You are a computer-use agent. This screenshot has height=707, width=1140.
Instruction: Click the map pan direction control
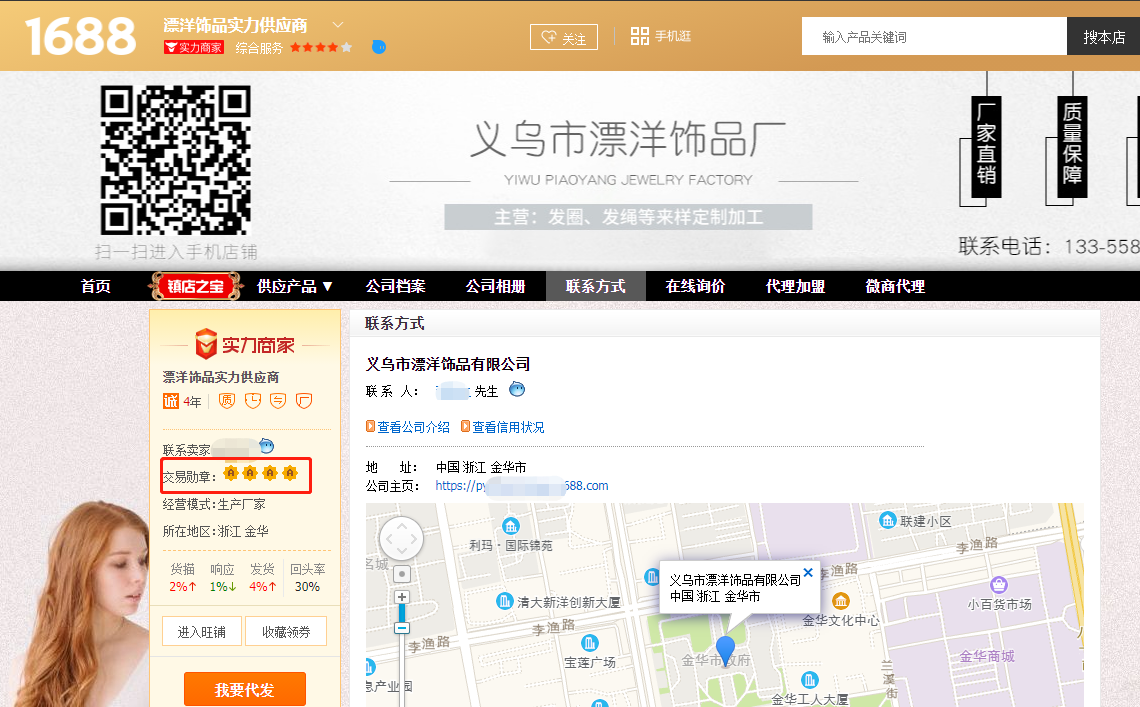click(x=401, y=539)
